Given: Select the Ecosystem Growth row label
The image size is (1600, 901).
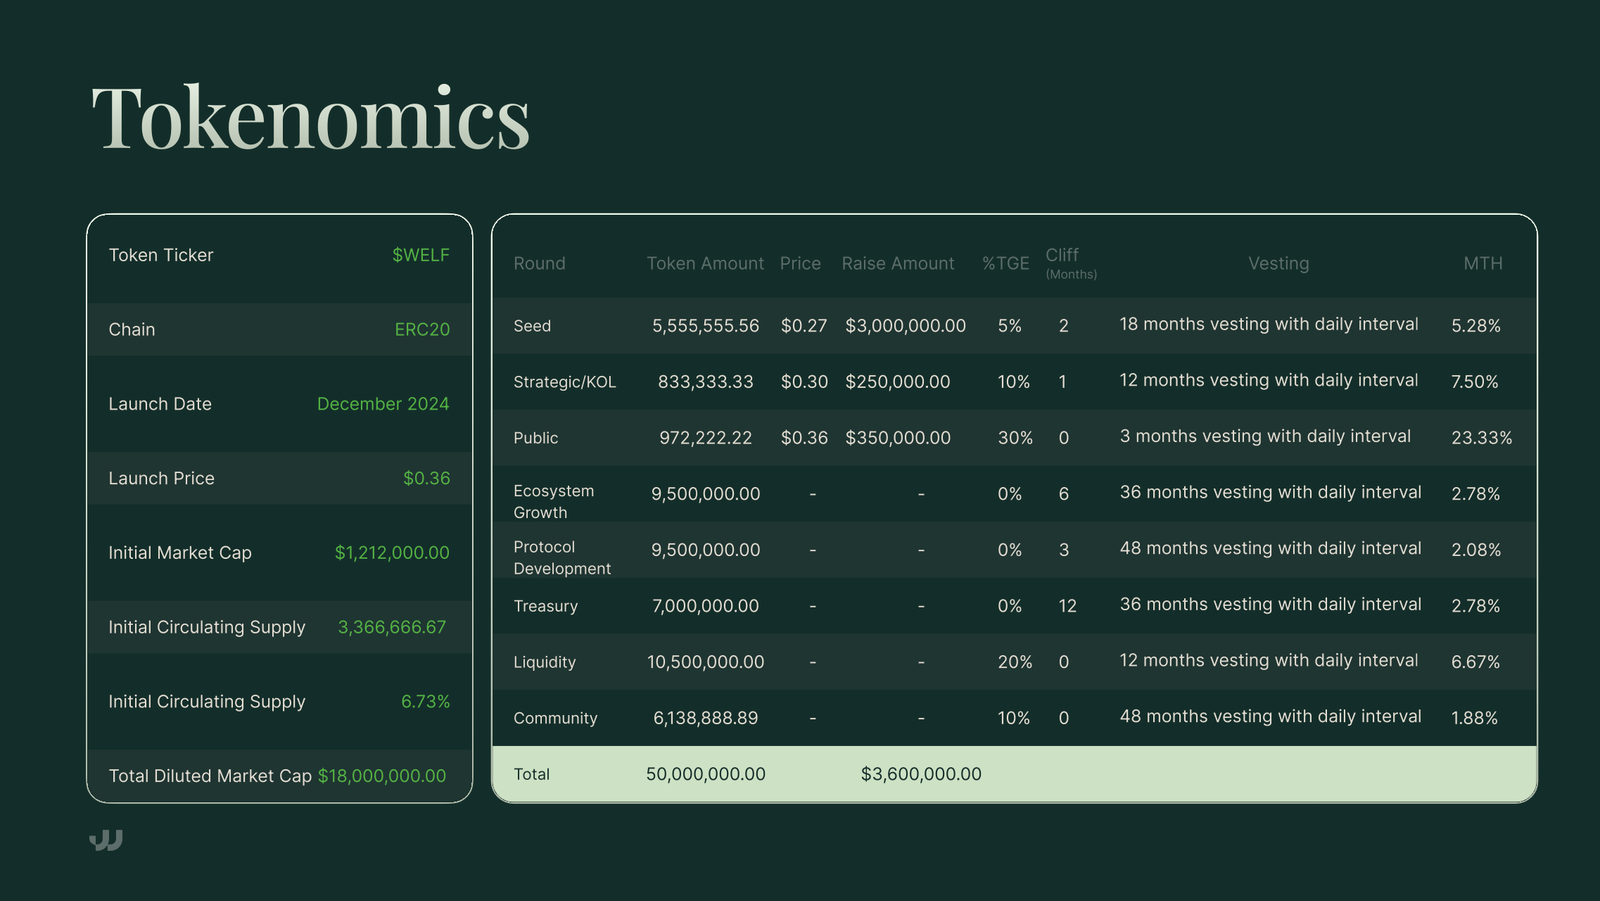Looking at the screenshot, I should (x=554, y=502).
